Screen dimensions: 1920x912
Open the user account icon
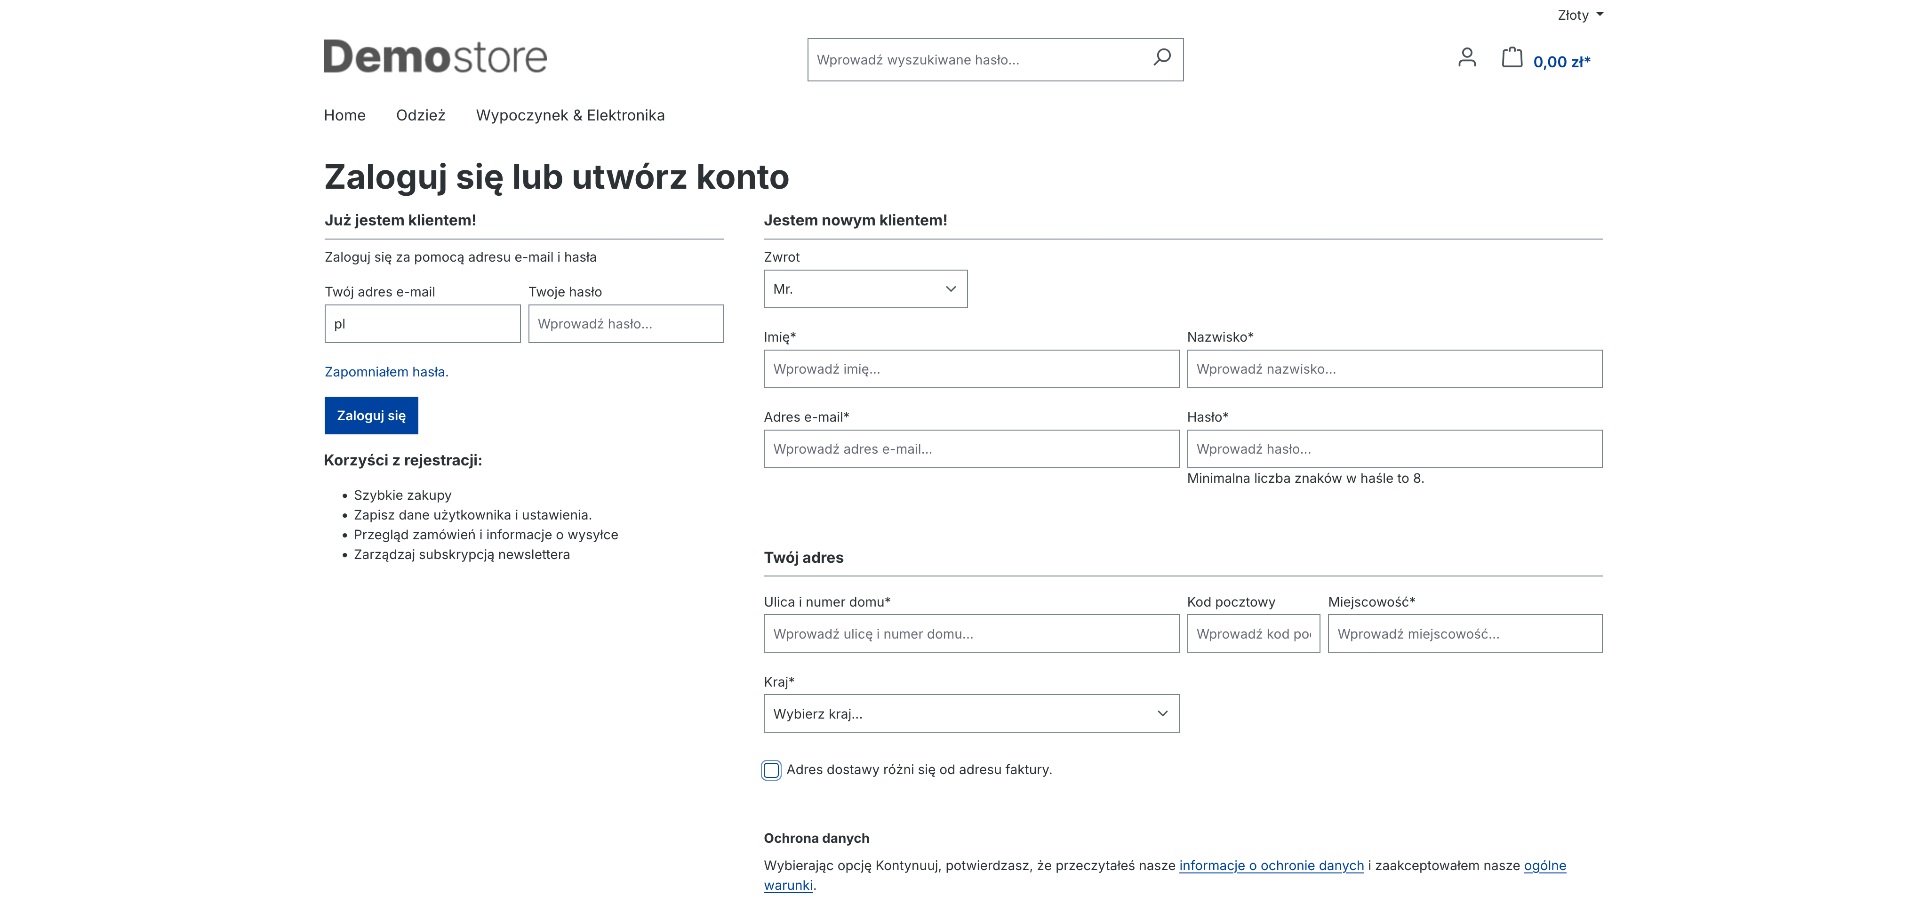pyautogui.click(x=1467, y=58)
